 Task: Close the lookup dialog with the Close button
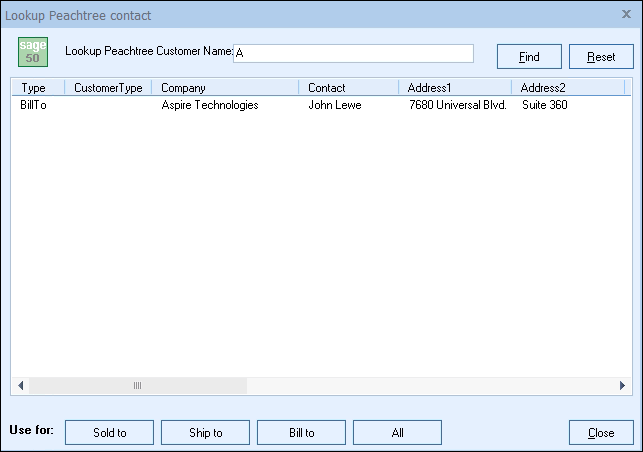pyautogui.click(x=601, y=433)
